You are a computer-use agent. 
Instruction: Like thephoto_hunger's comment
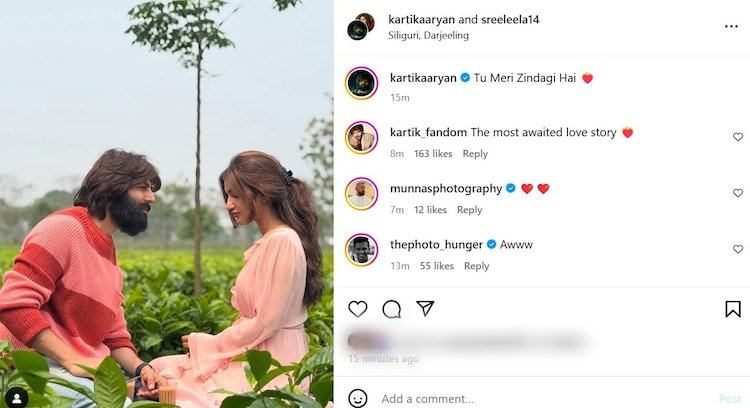click(738, 249)
